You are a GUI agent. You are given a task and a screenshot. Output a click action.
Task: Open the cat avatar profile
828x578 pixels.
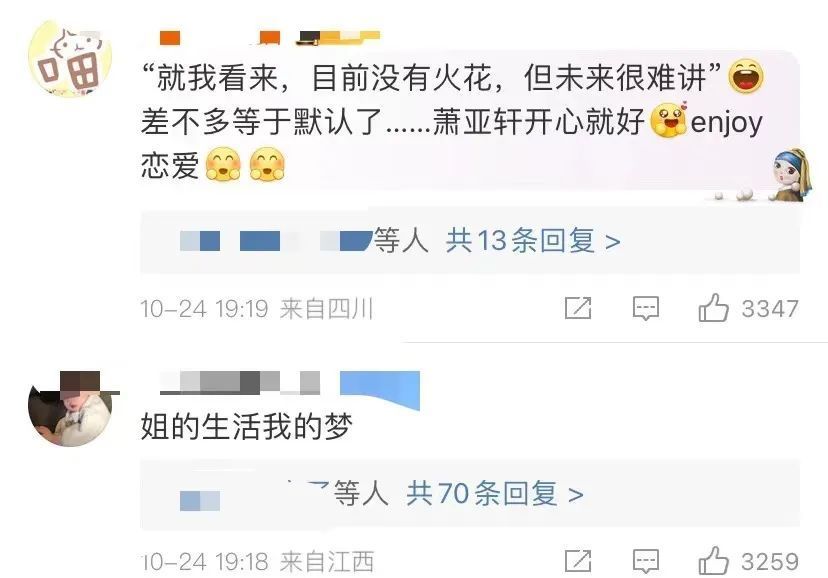(x=70, y=59)
